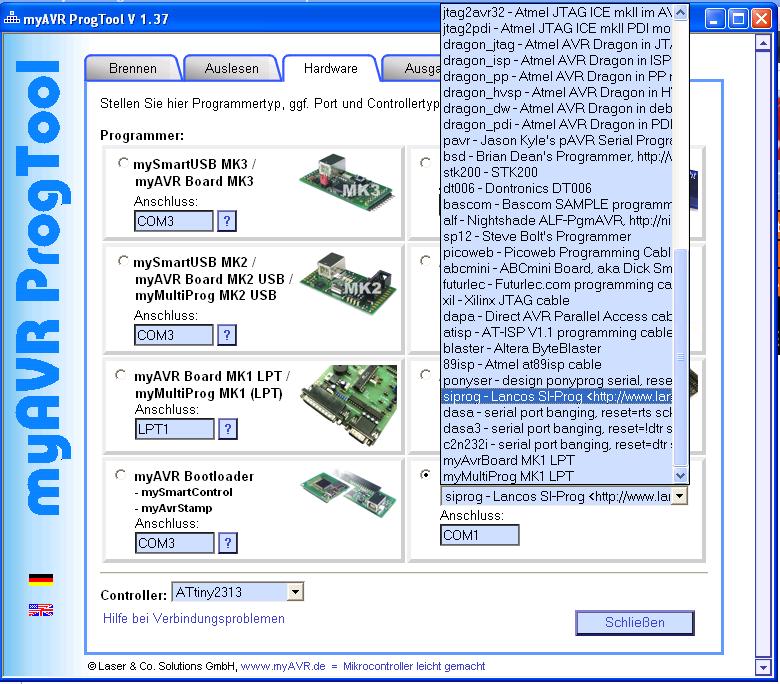Click the COM3 field under mySmartUSB MK3
The height and width of the screenshot is (684, 780).
tap(174, 221)
